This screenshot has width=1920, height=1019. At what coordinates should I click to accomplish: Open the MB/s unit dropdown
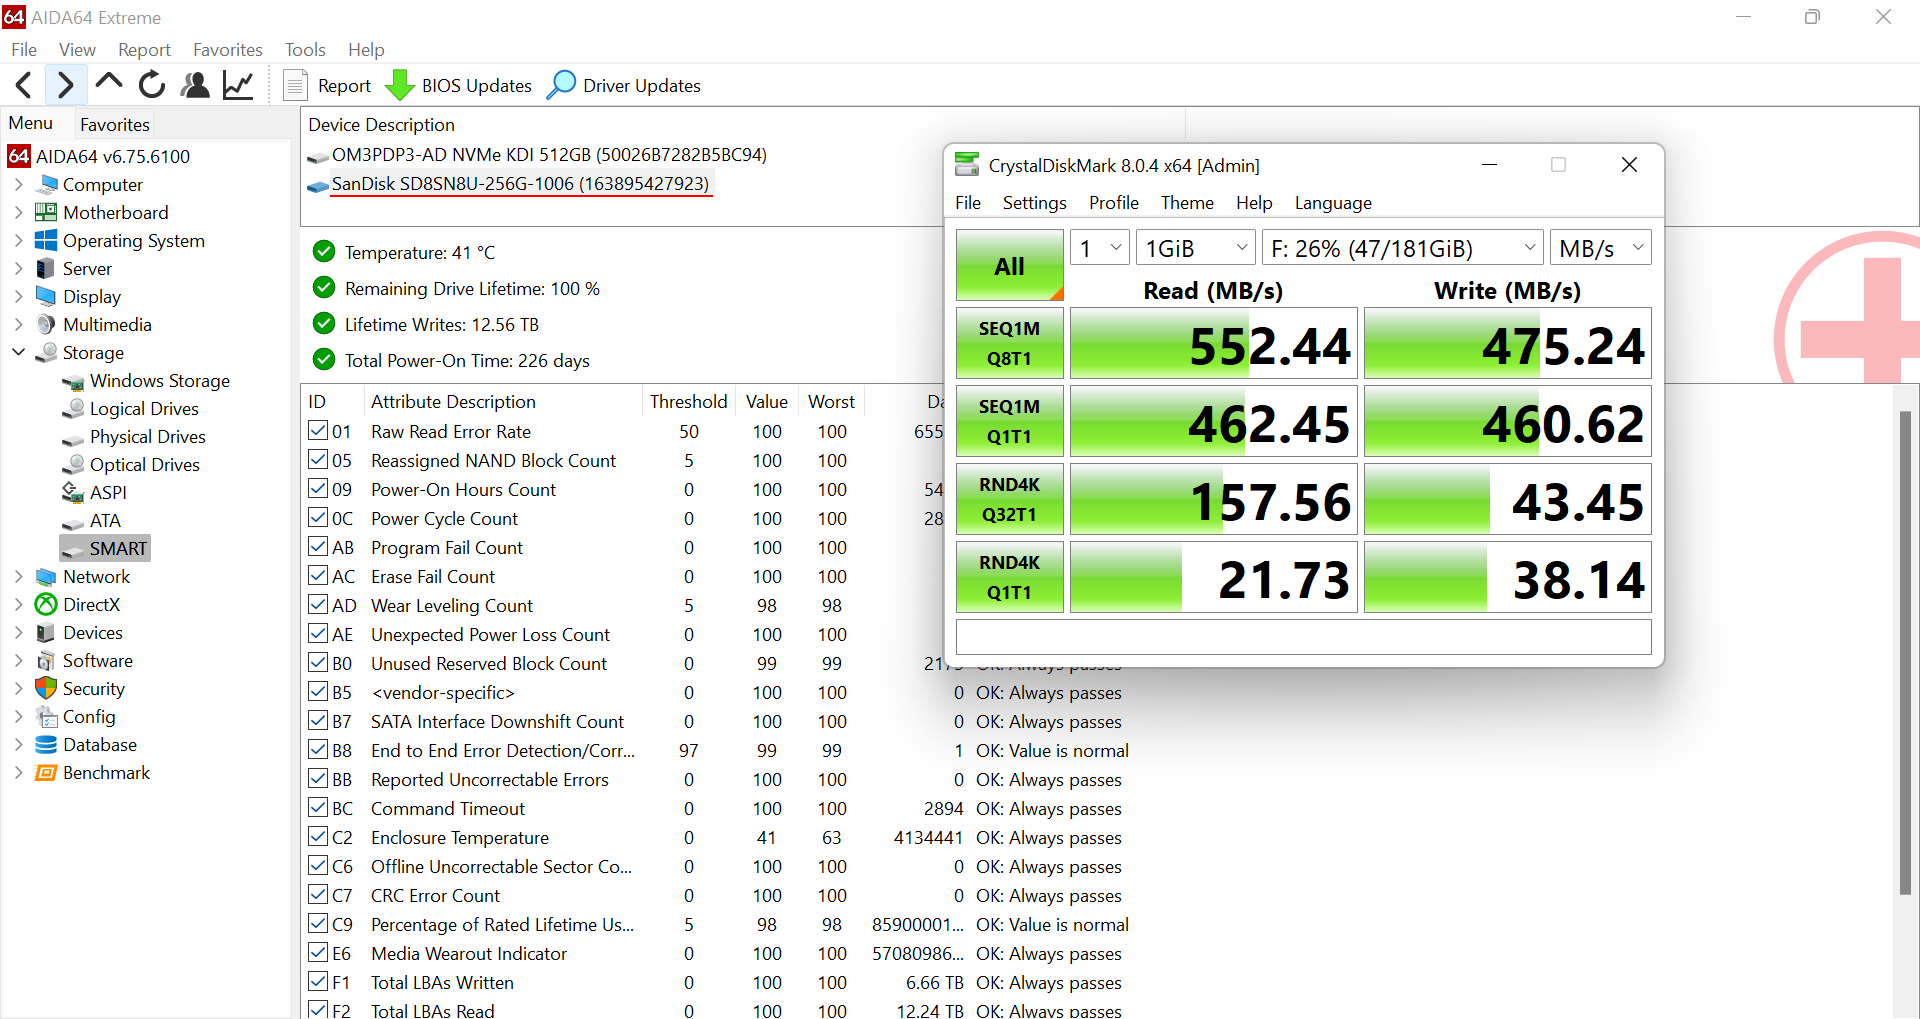1600,248
